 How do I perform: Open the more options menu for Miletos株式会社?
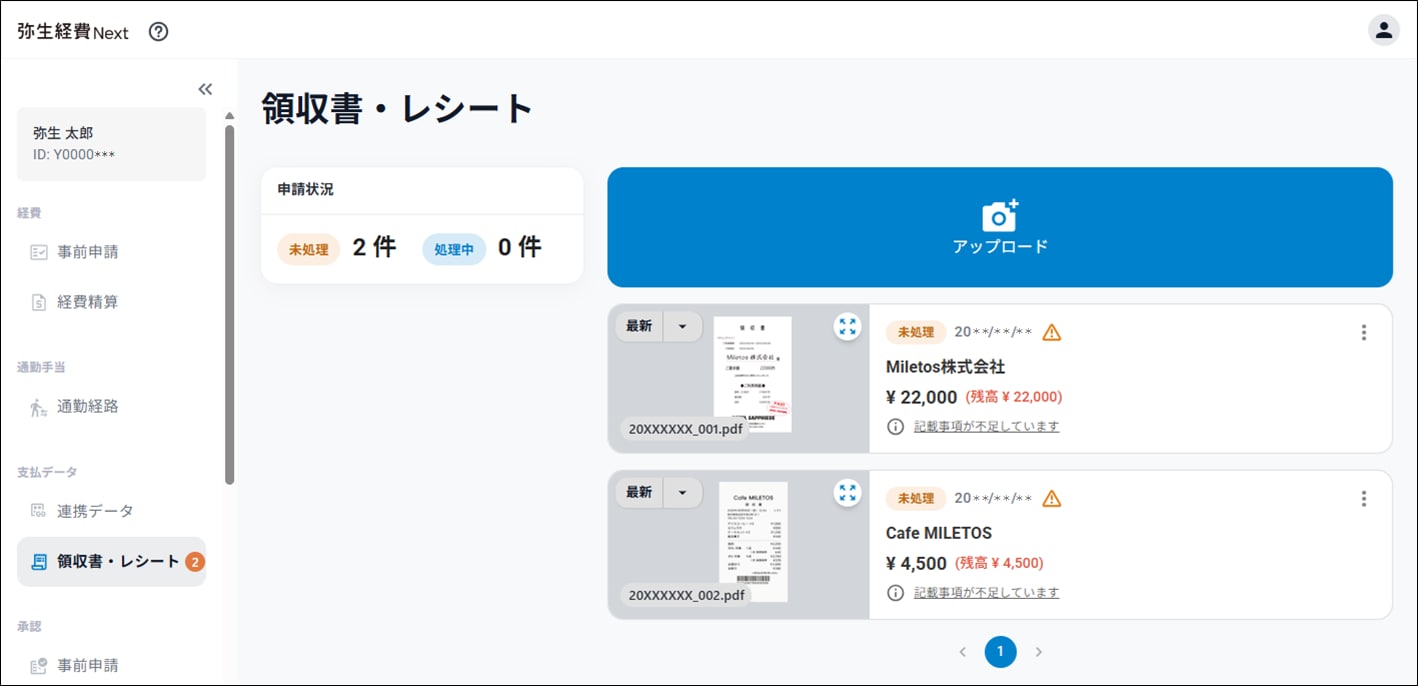(x=1363, y=333)
